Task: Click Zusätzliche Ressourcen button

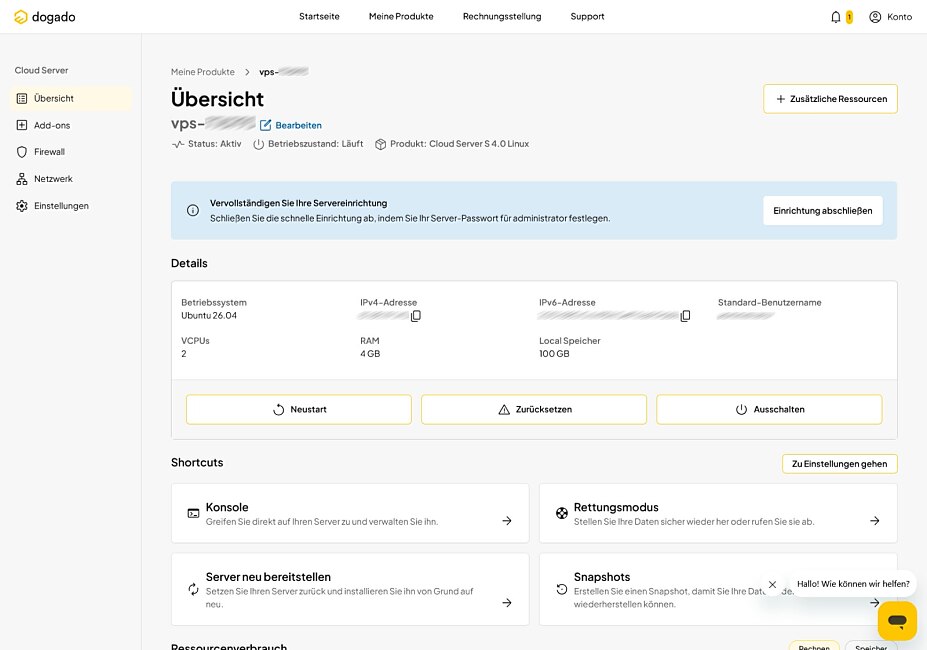Action: 830,99
